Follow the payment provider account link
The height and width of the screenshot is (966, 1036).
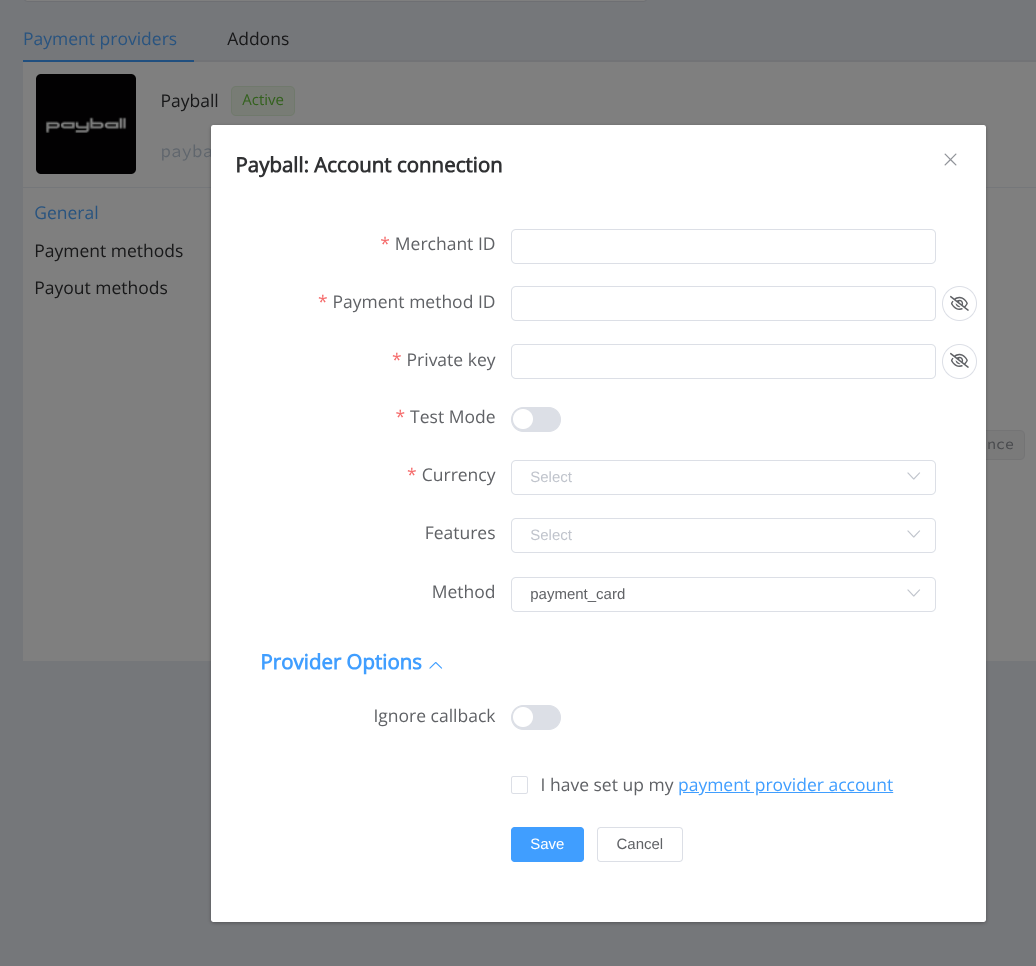click(785, 785)
